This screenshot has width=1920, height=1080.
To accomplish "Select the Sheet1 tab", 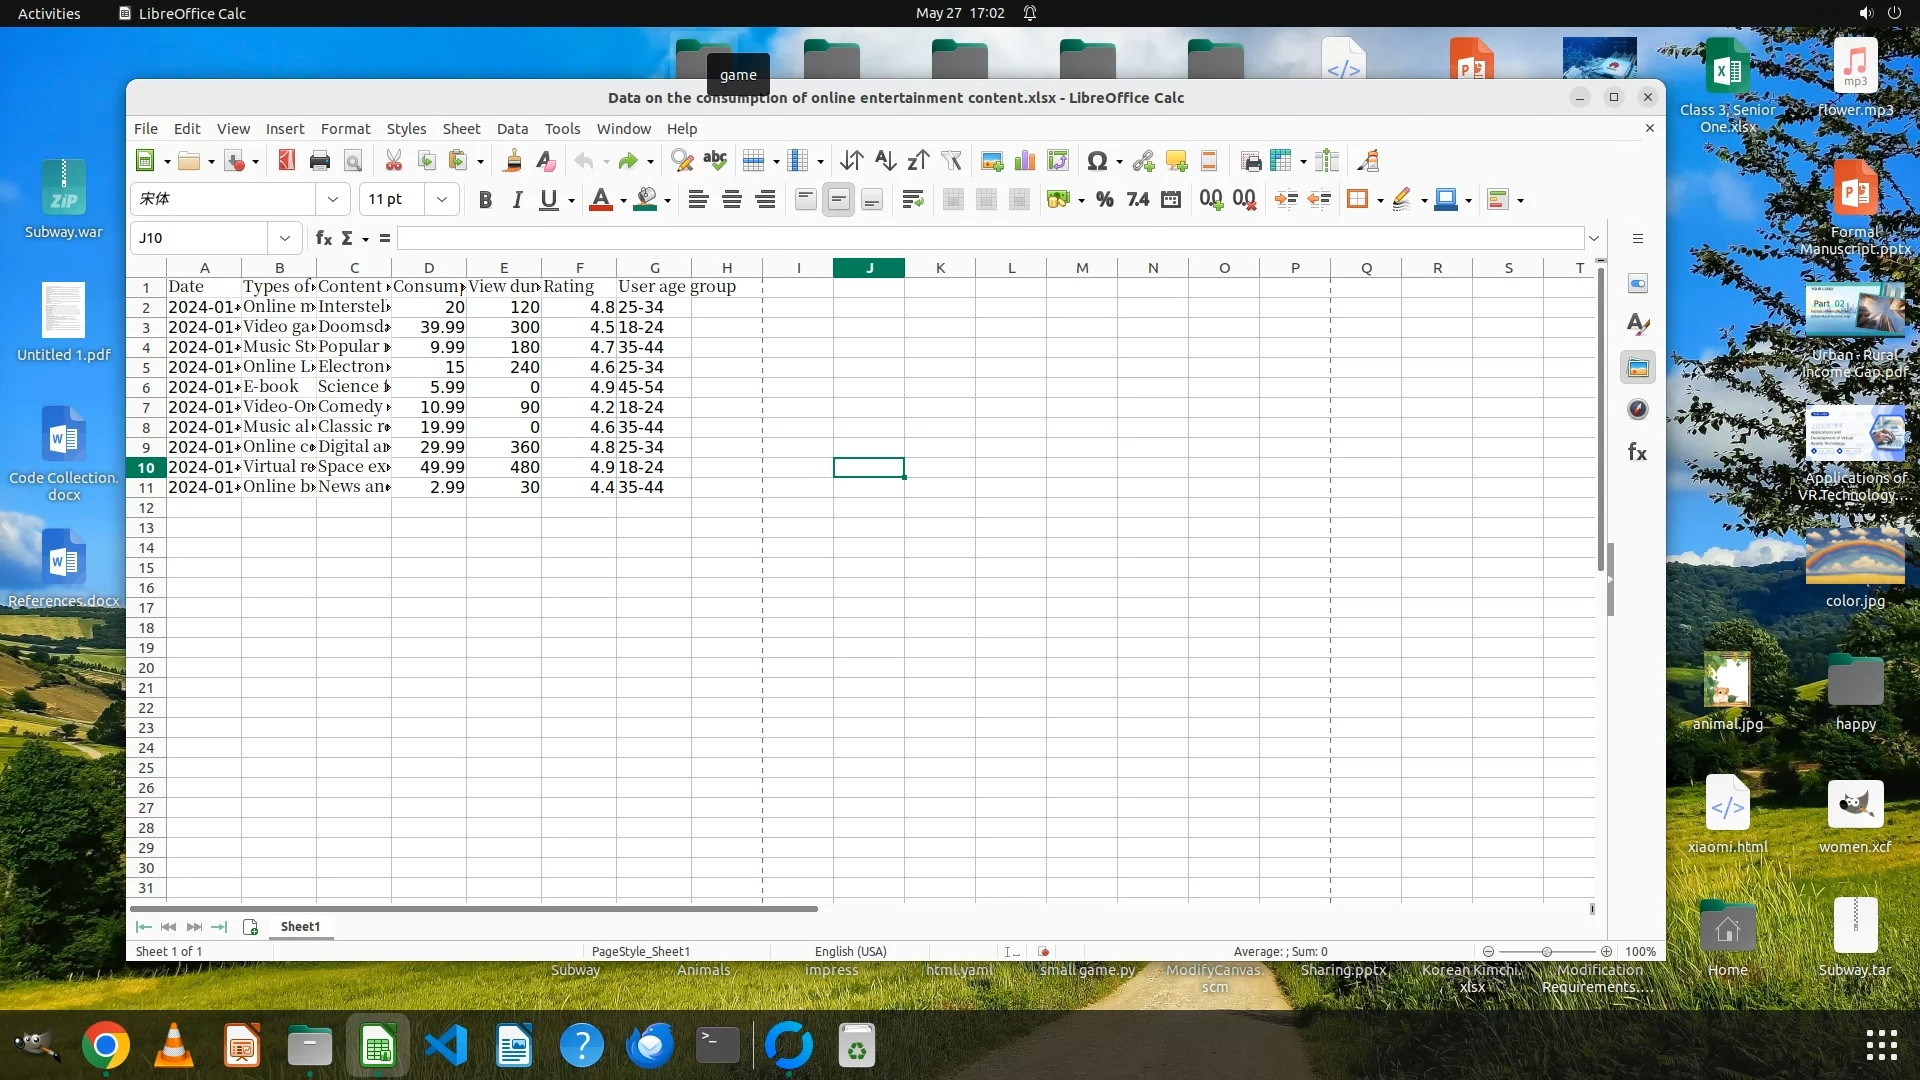I will 300,926.
